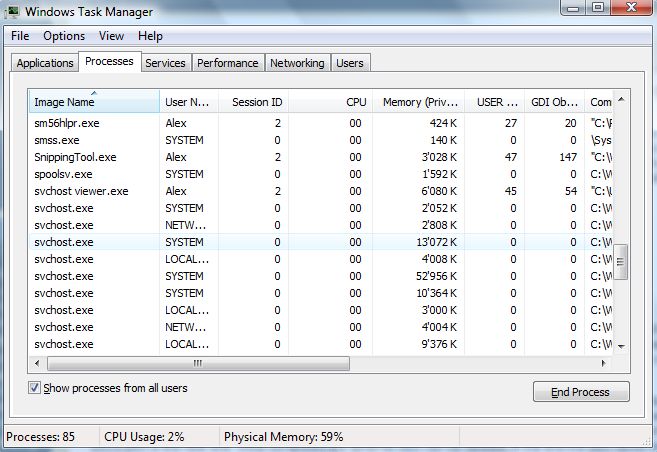Click USER objects value 47
657x452 pixels.
click(x=511, y=157)
